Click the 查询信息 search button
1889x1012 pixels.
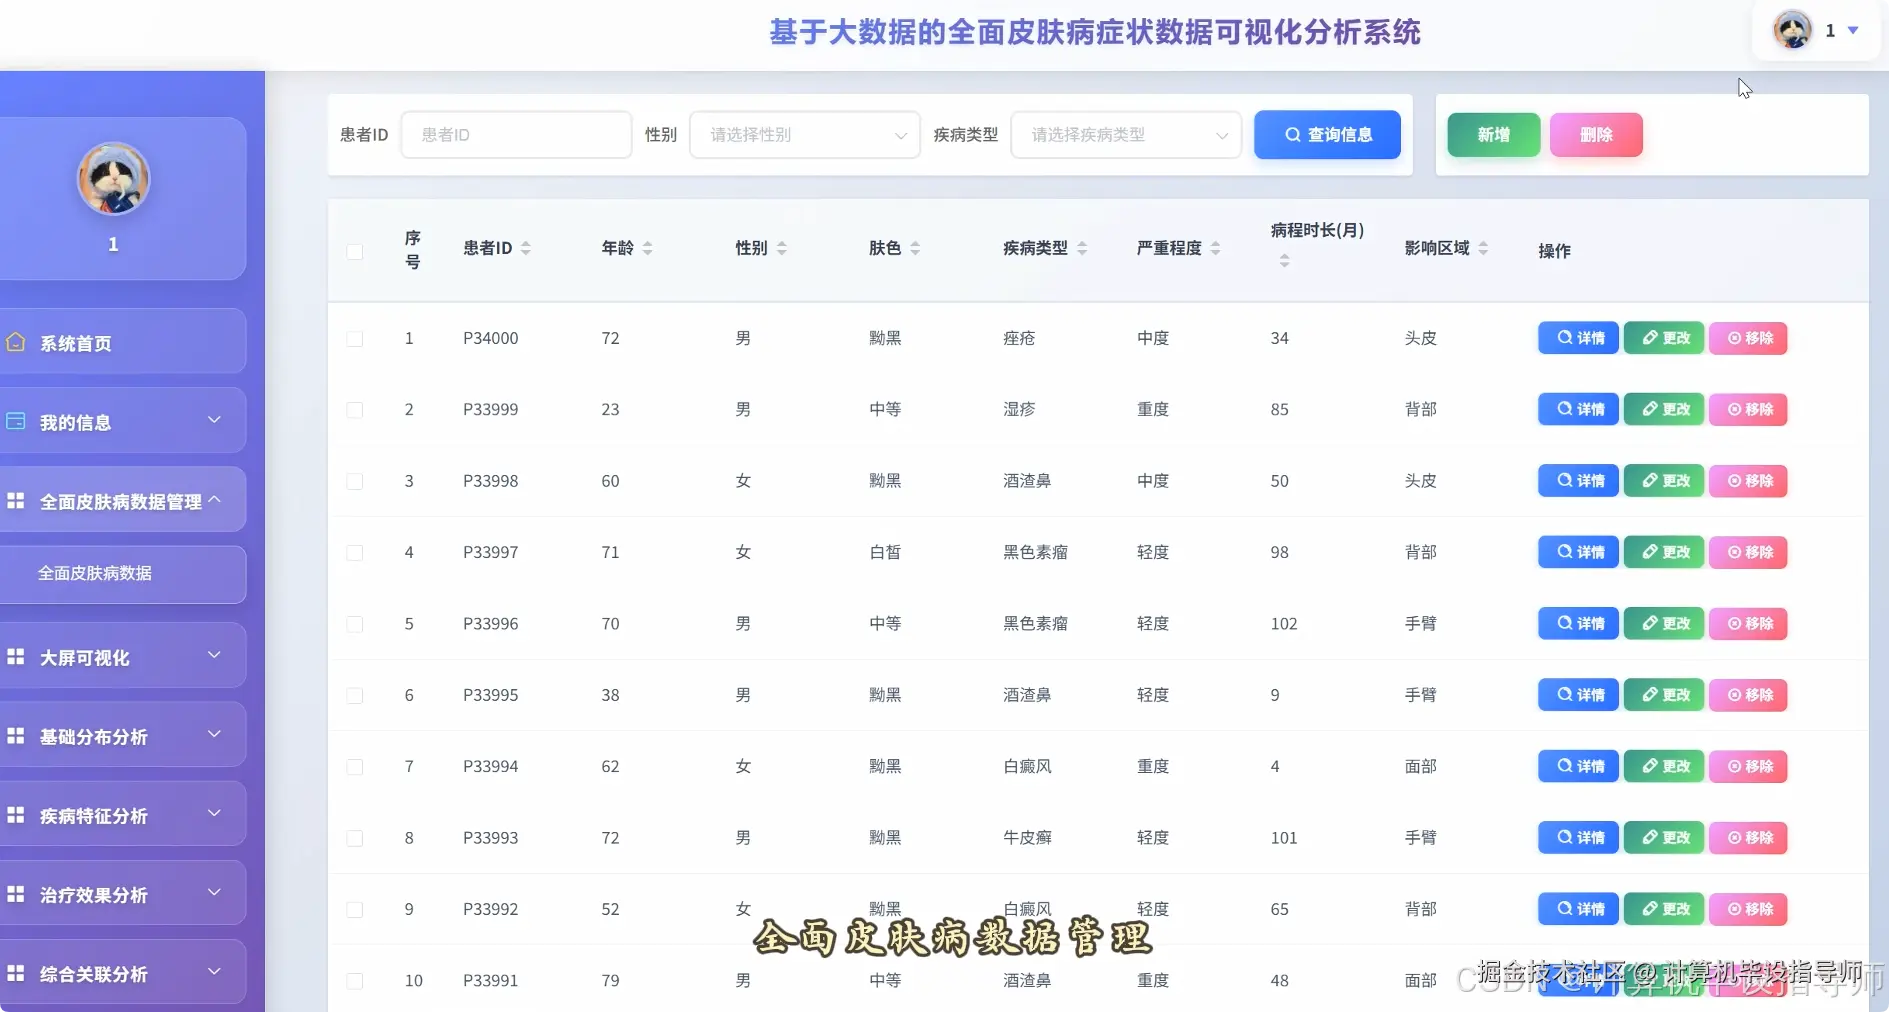(1327, 134)
